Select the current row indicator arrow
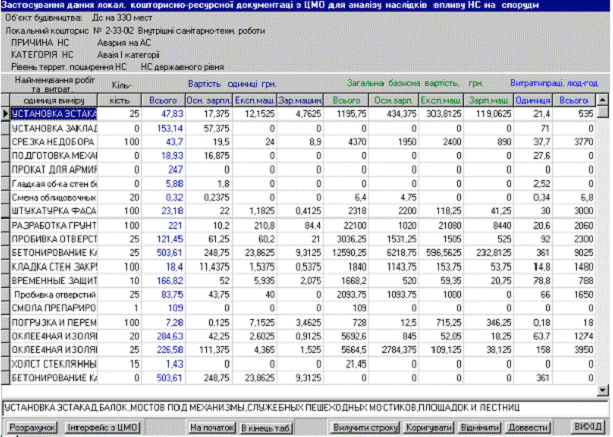The width and height of the screenshot is (613, 437). tap(5, 115)
